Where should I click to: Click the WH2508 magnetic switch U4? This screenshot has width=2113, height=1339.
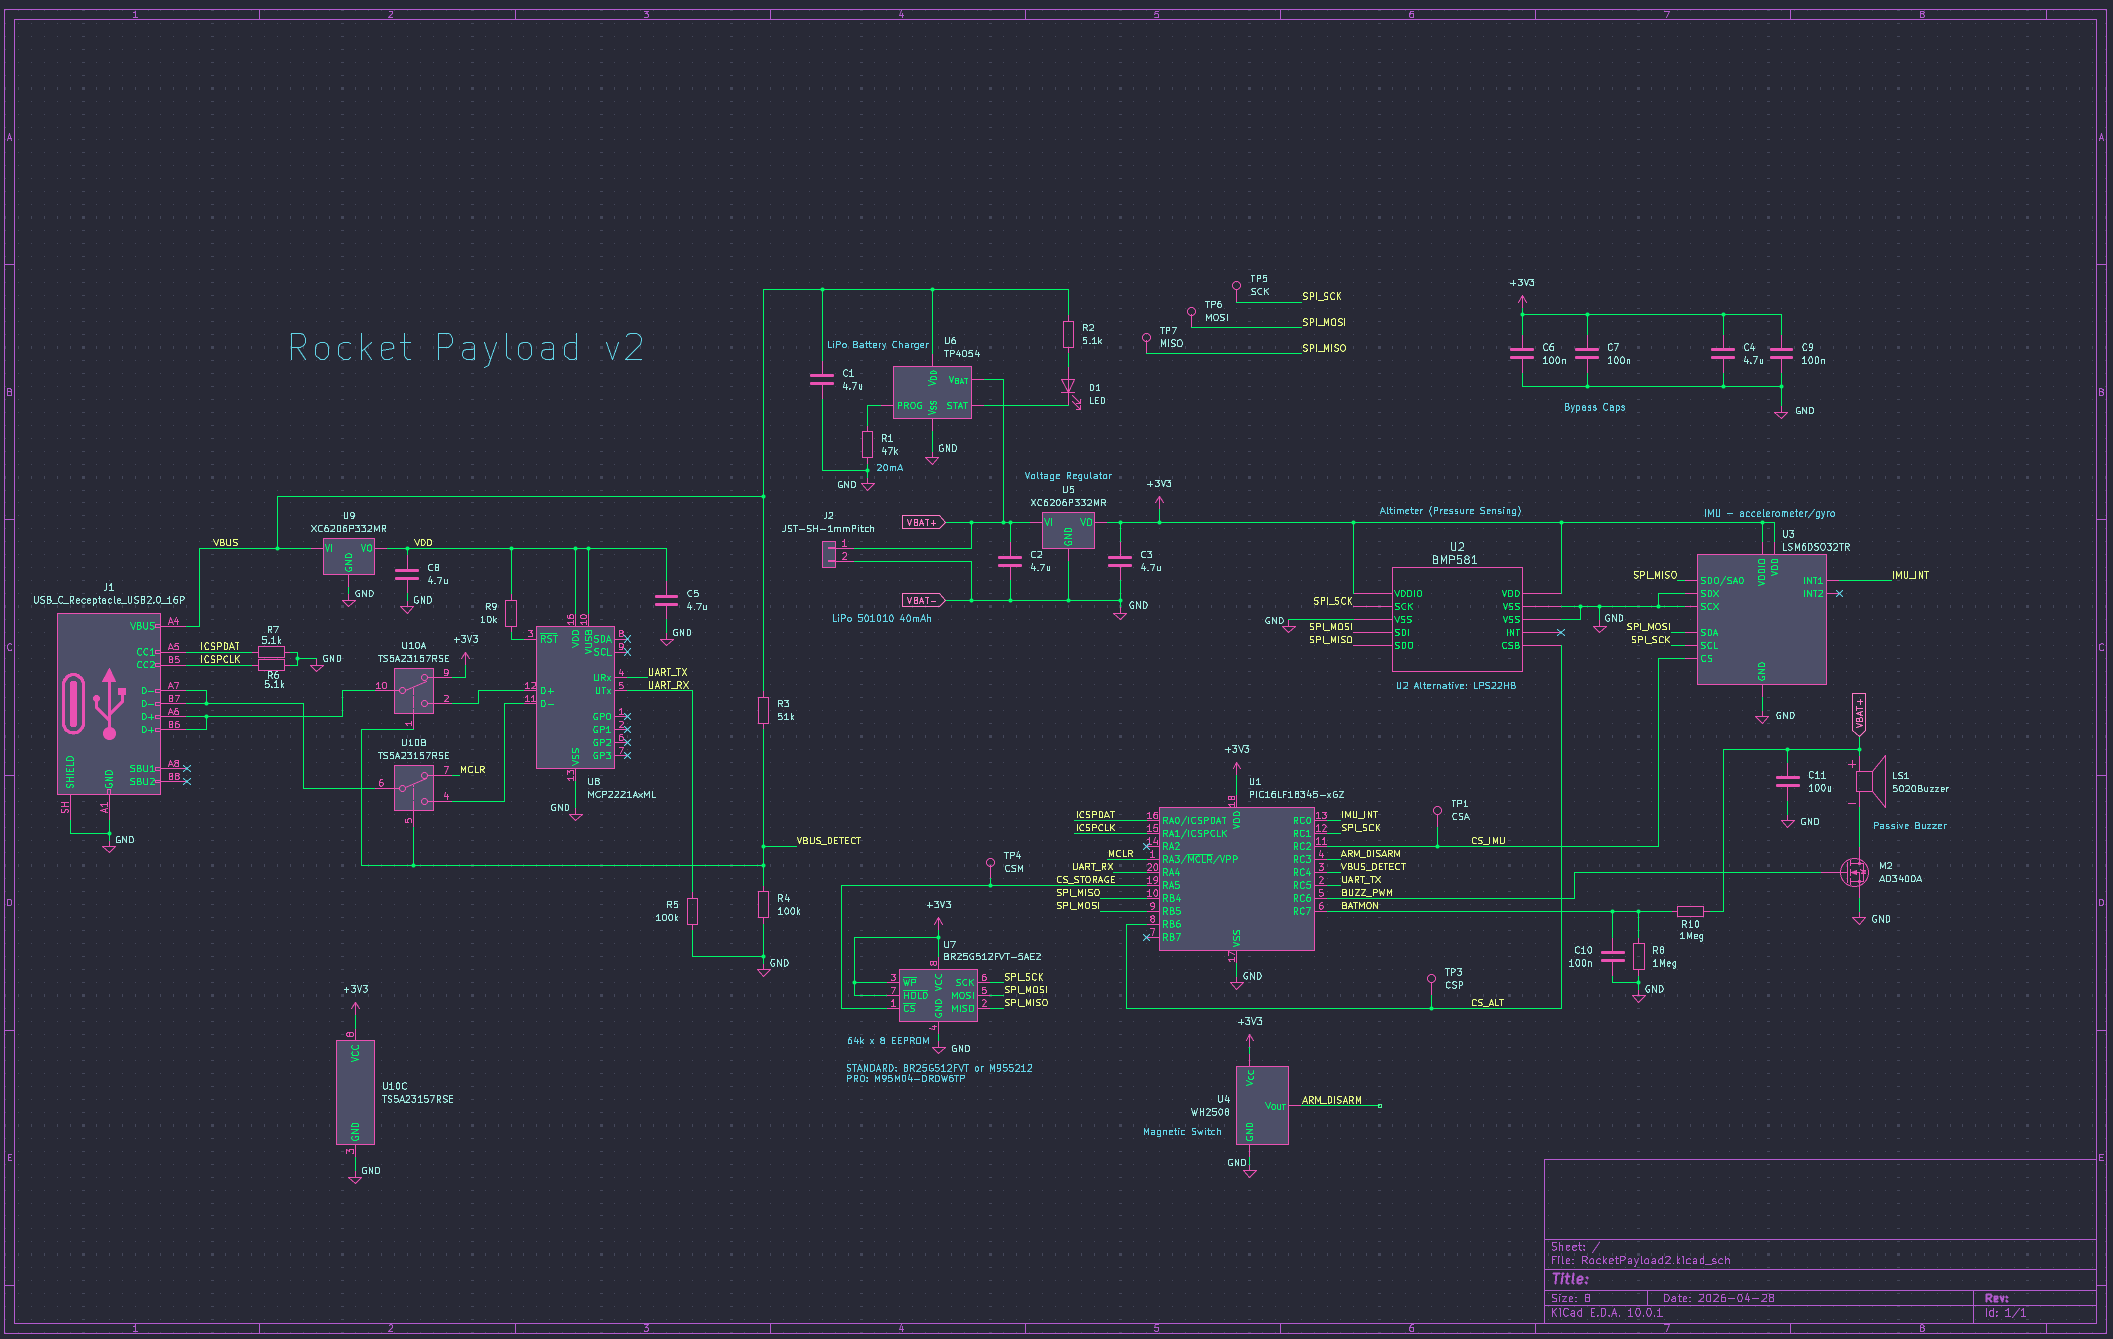coord(1262,1105)
